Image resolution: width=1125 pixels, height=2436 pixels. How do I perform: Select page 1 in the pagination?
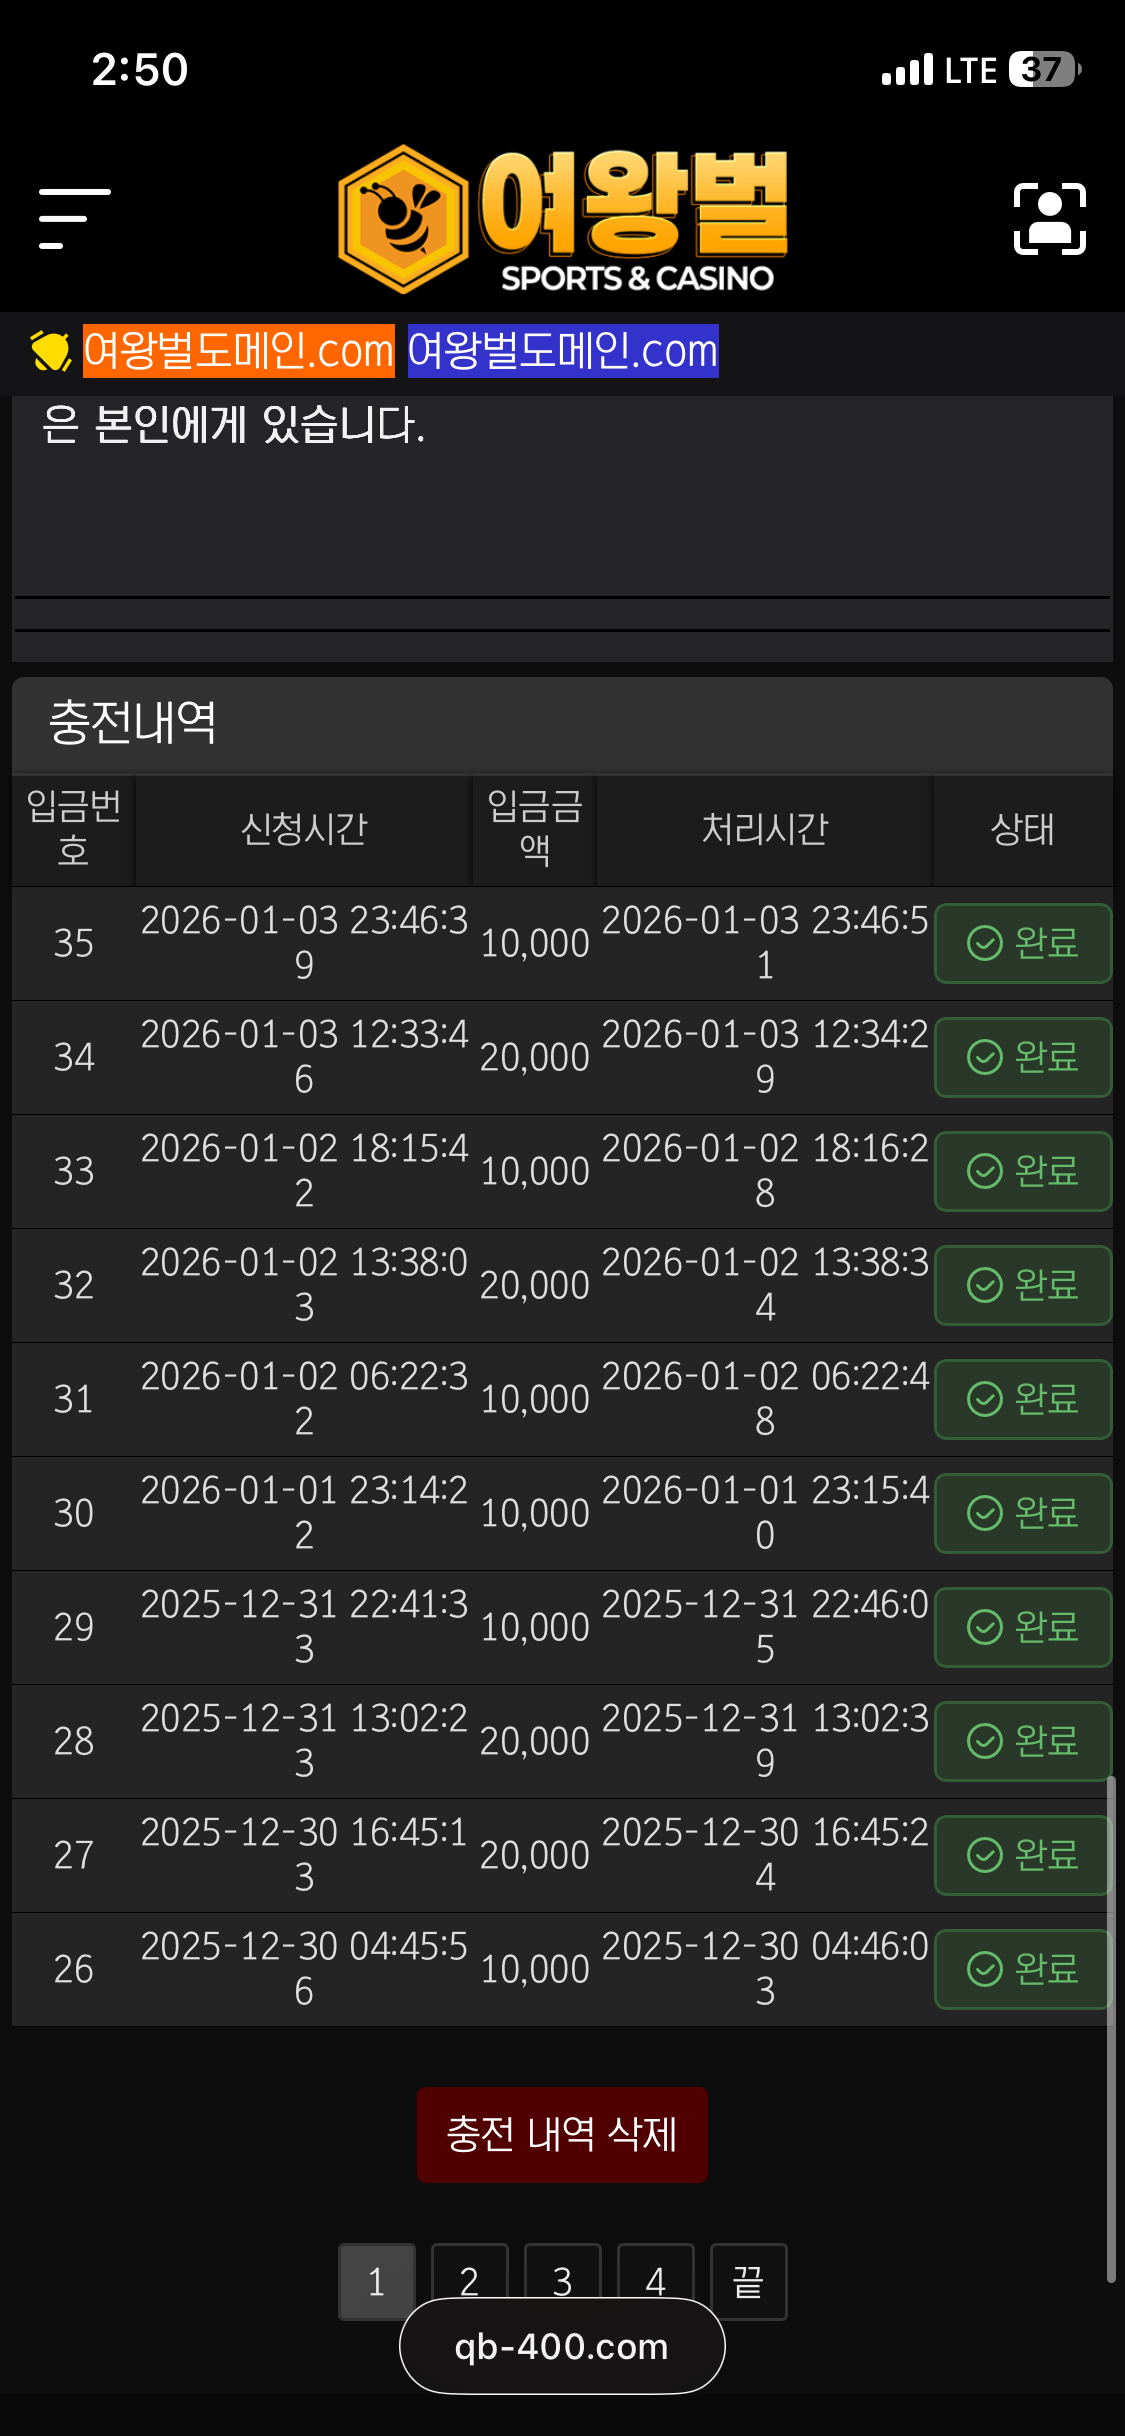pyautogui.click(x=376, y=2281)
